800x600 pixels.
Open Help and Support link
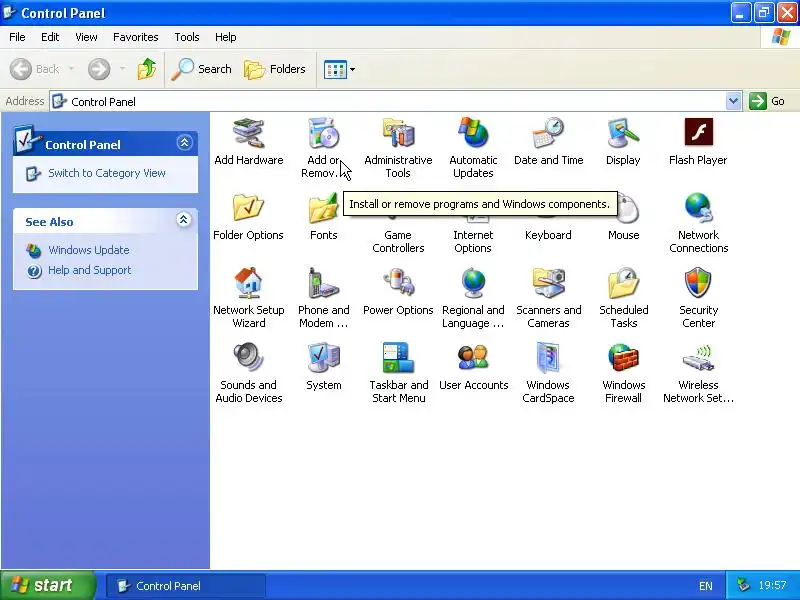(89, 270)
